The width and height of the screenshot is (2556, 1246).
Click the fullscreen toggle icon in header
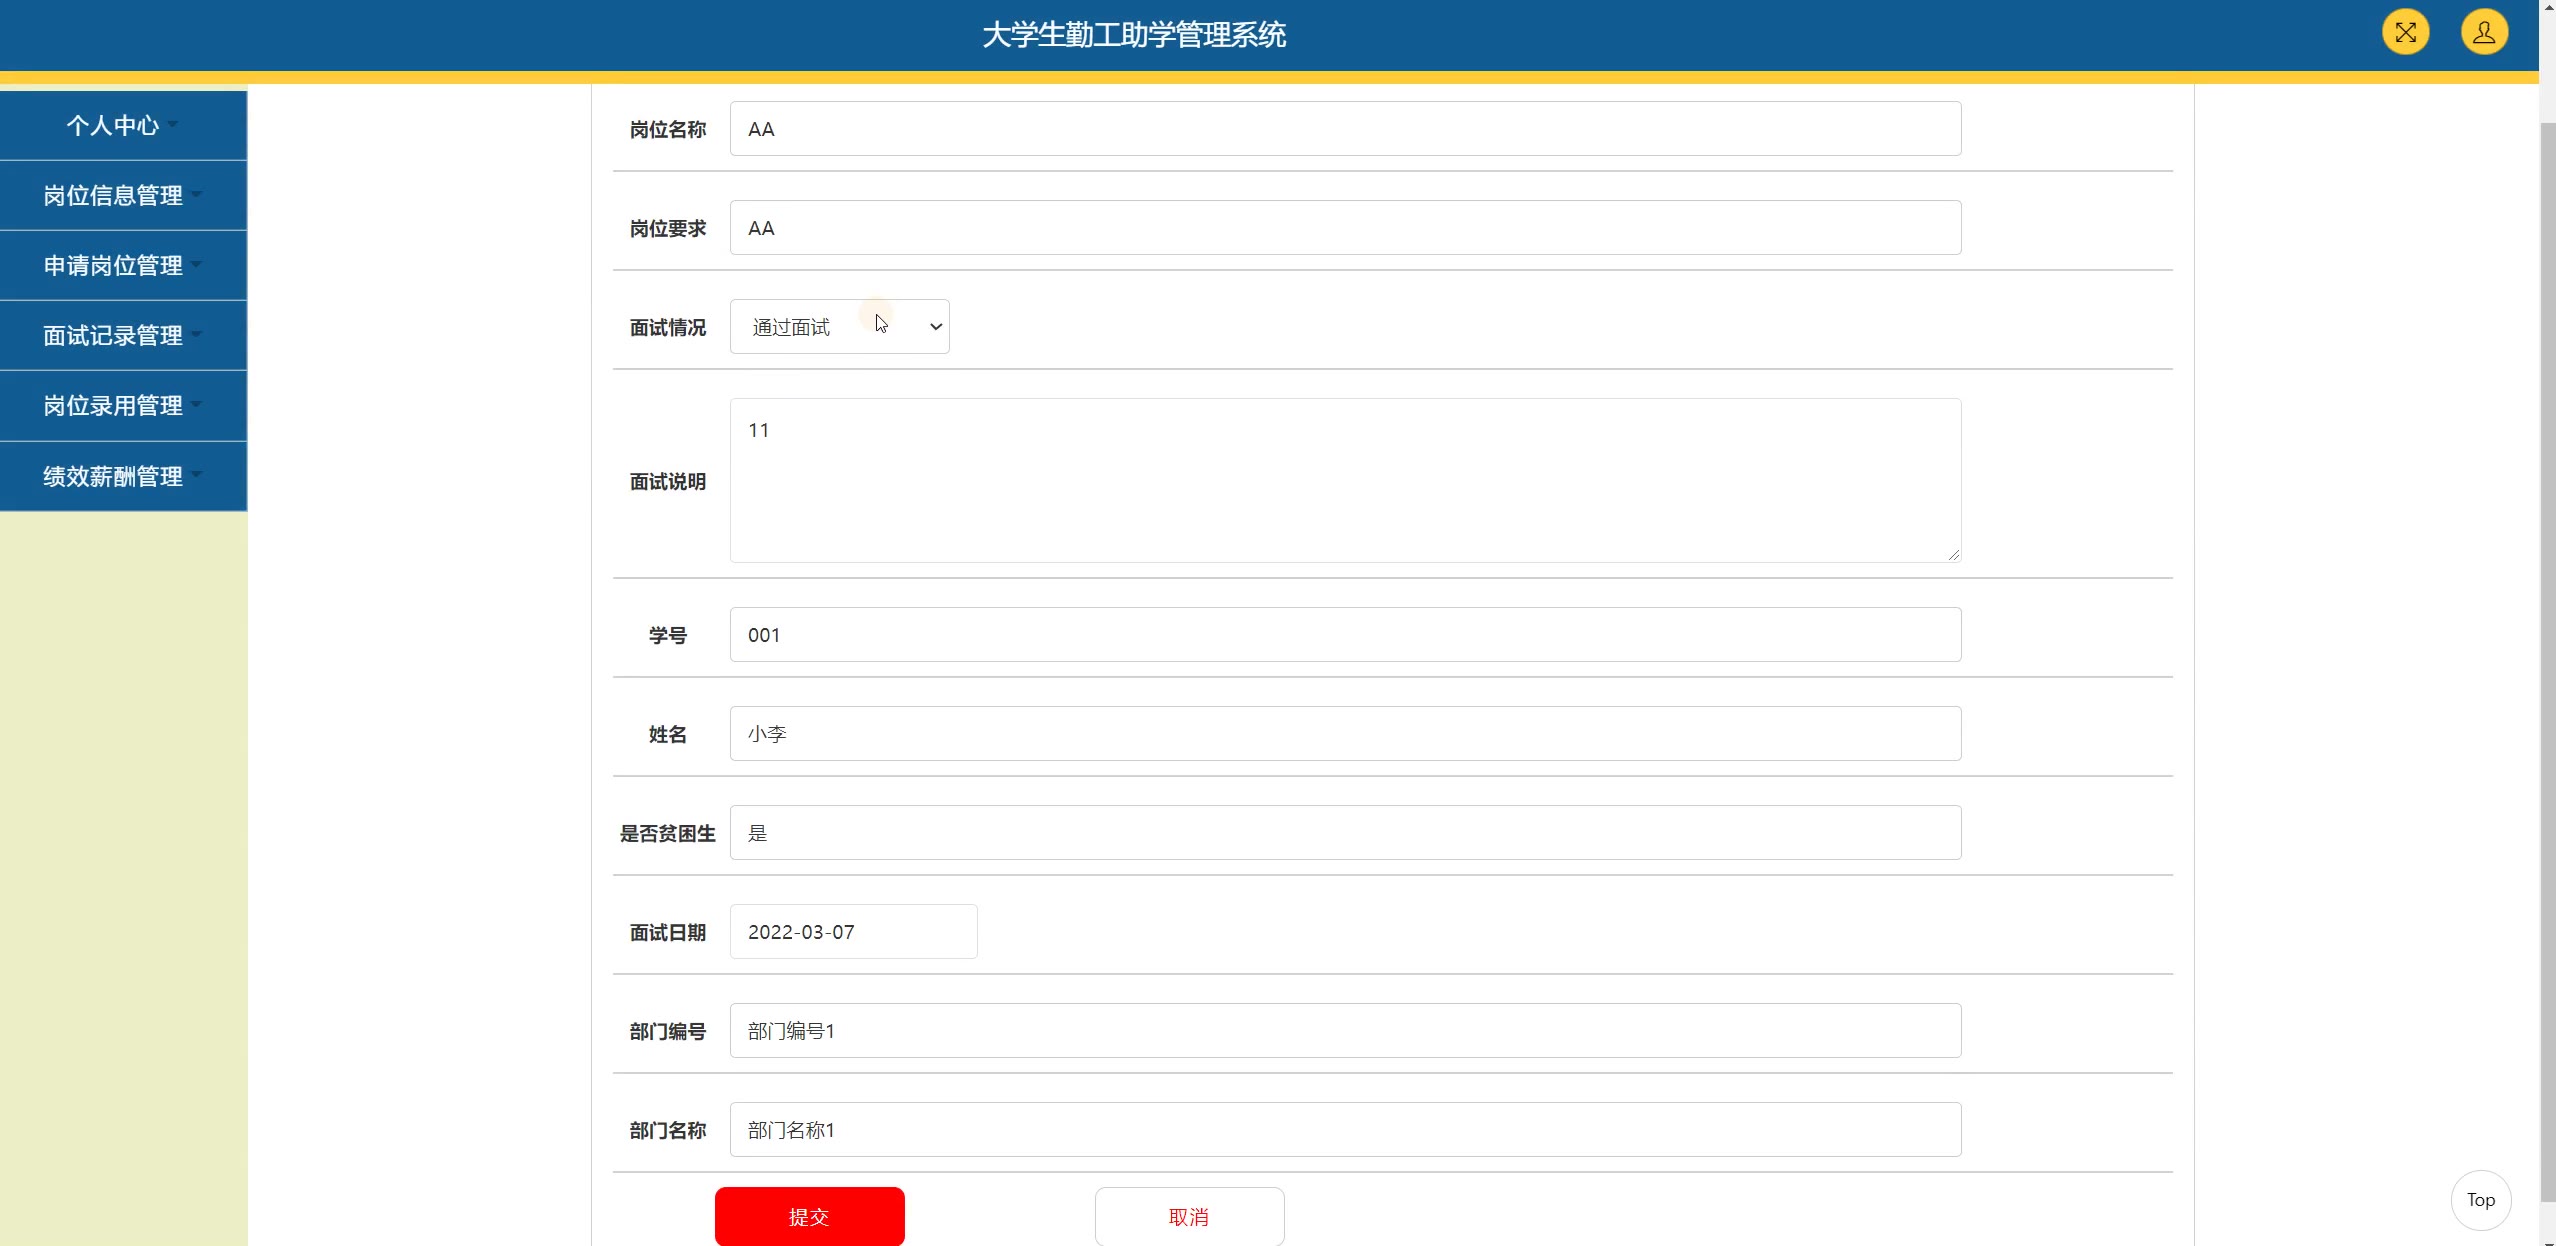(x=2405, y=33)
